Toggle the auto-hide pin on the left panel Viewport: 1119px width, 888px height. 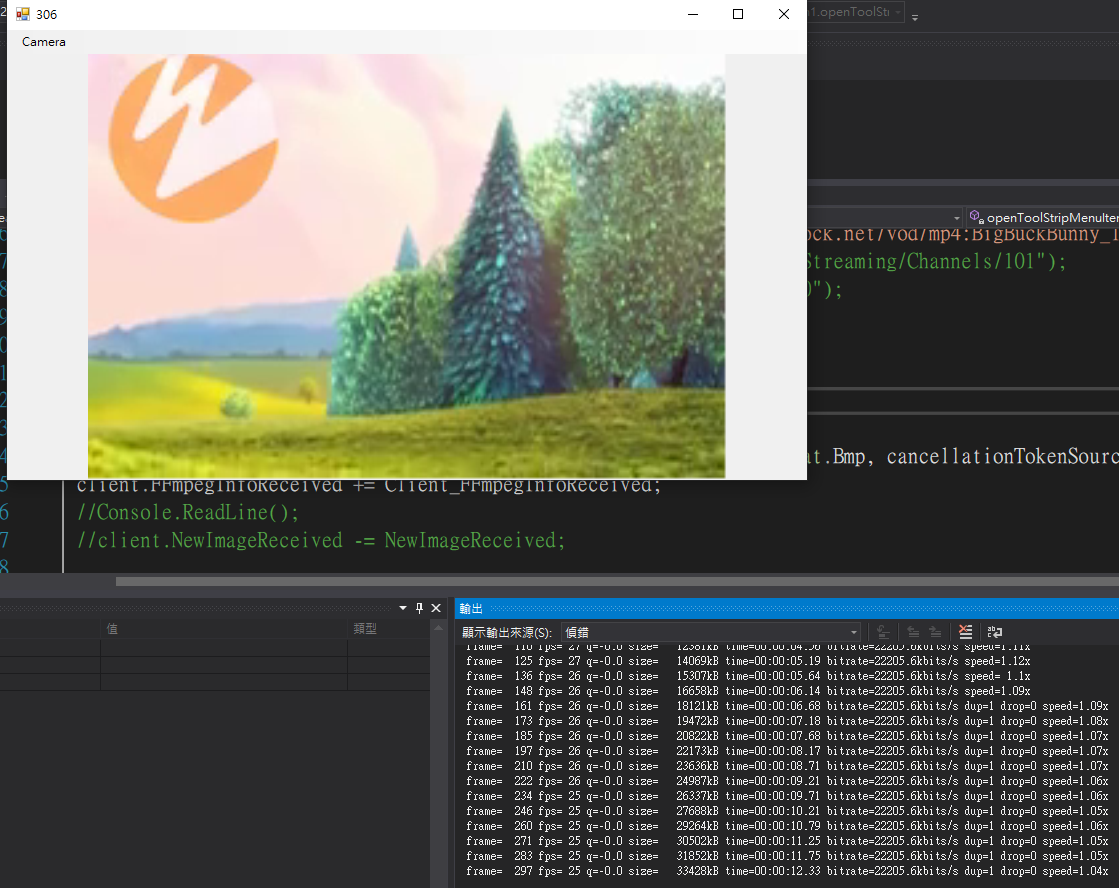(419, 608)
